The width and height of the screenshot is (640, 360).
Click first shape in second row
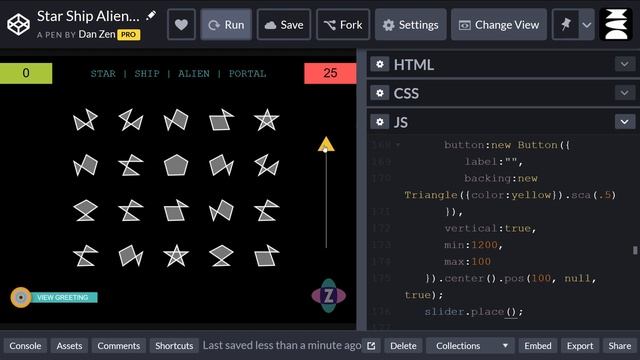click(x=85, y=165)
